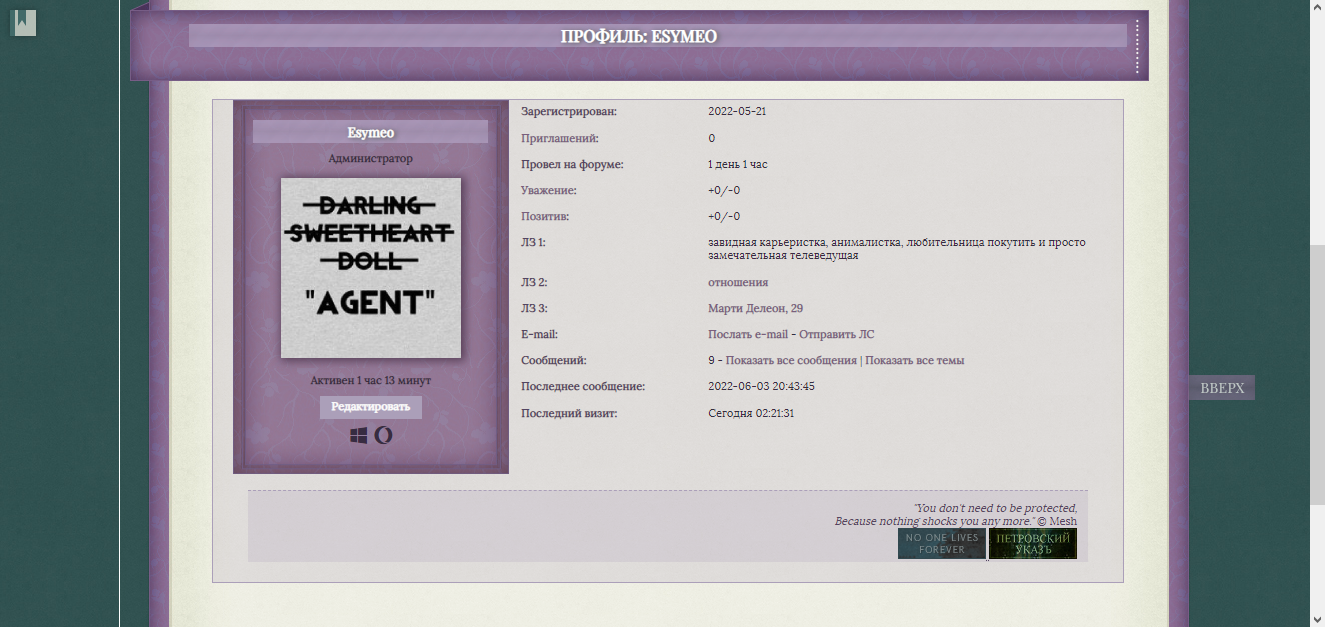Open "Показать все сообщения" link

click(x=791, y=360)
